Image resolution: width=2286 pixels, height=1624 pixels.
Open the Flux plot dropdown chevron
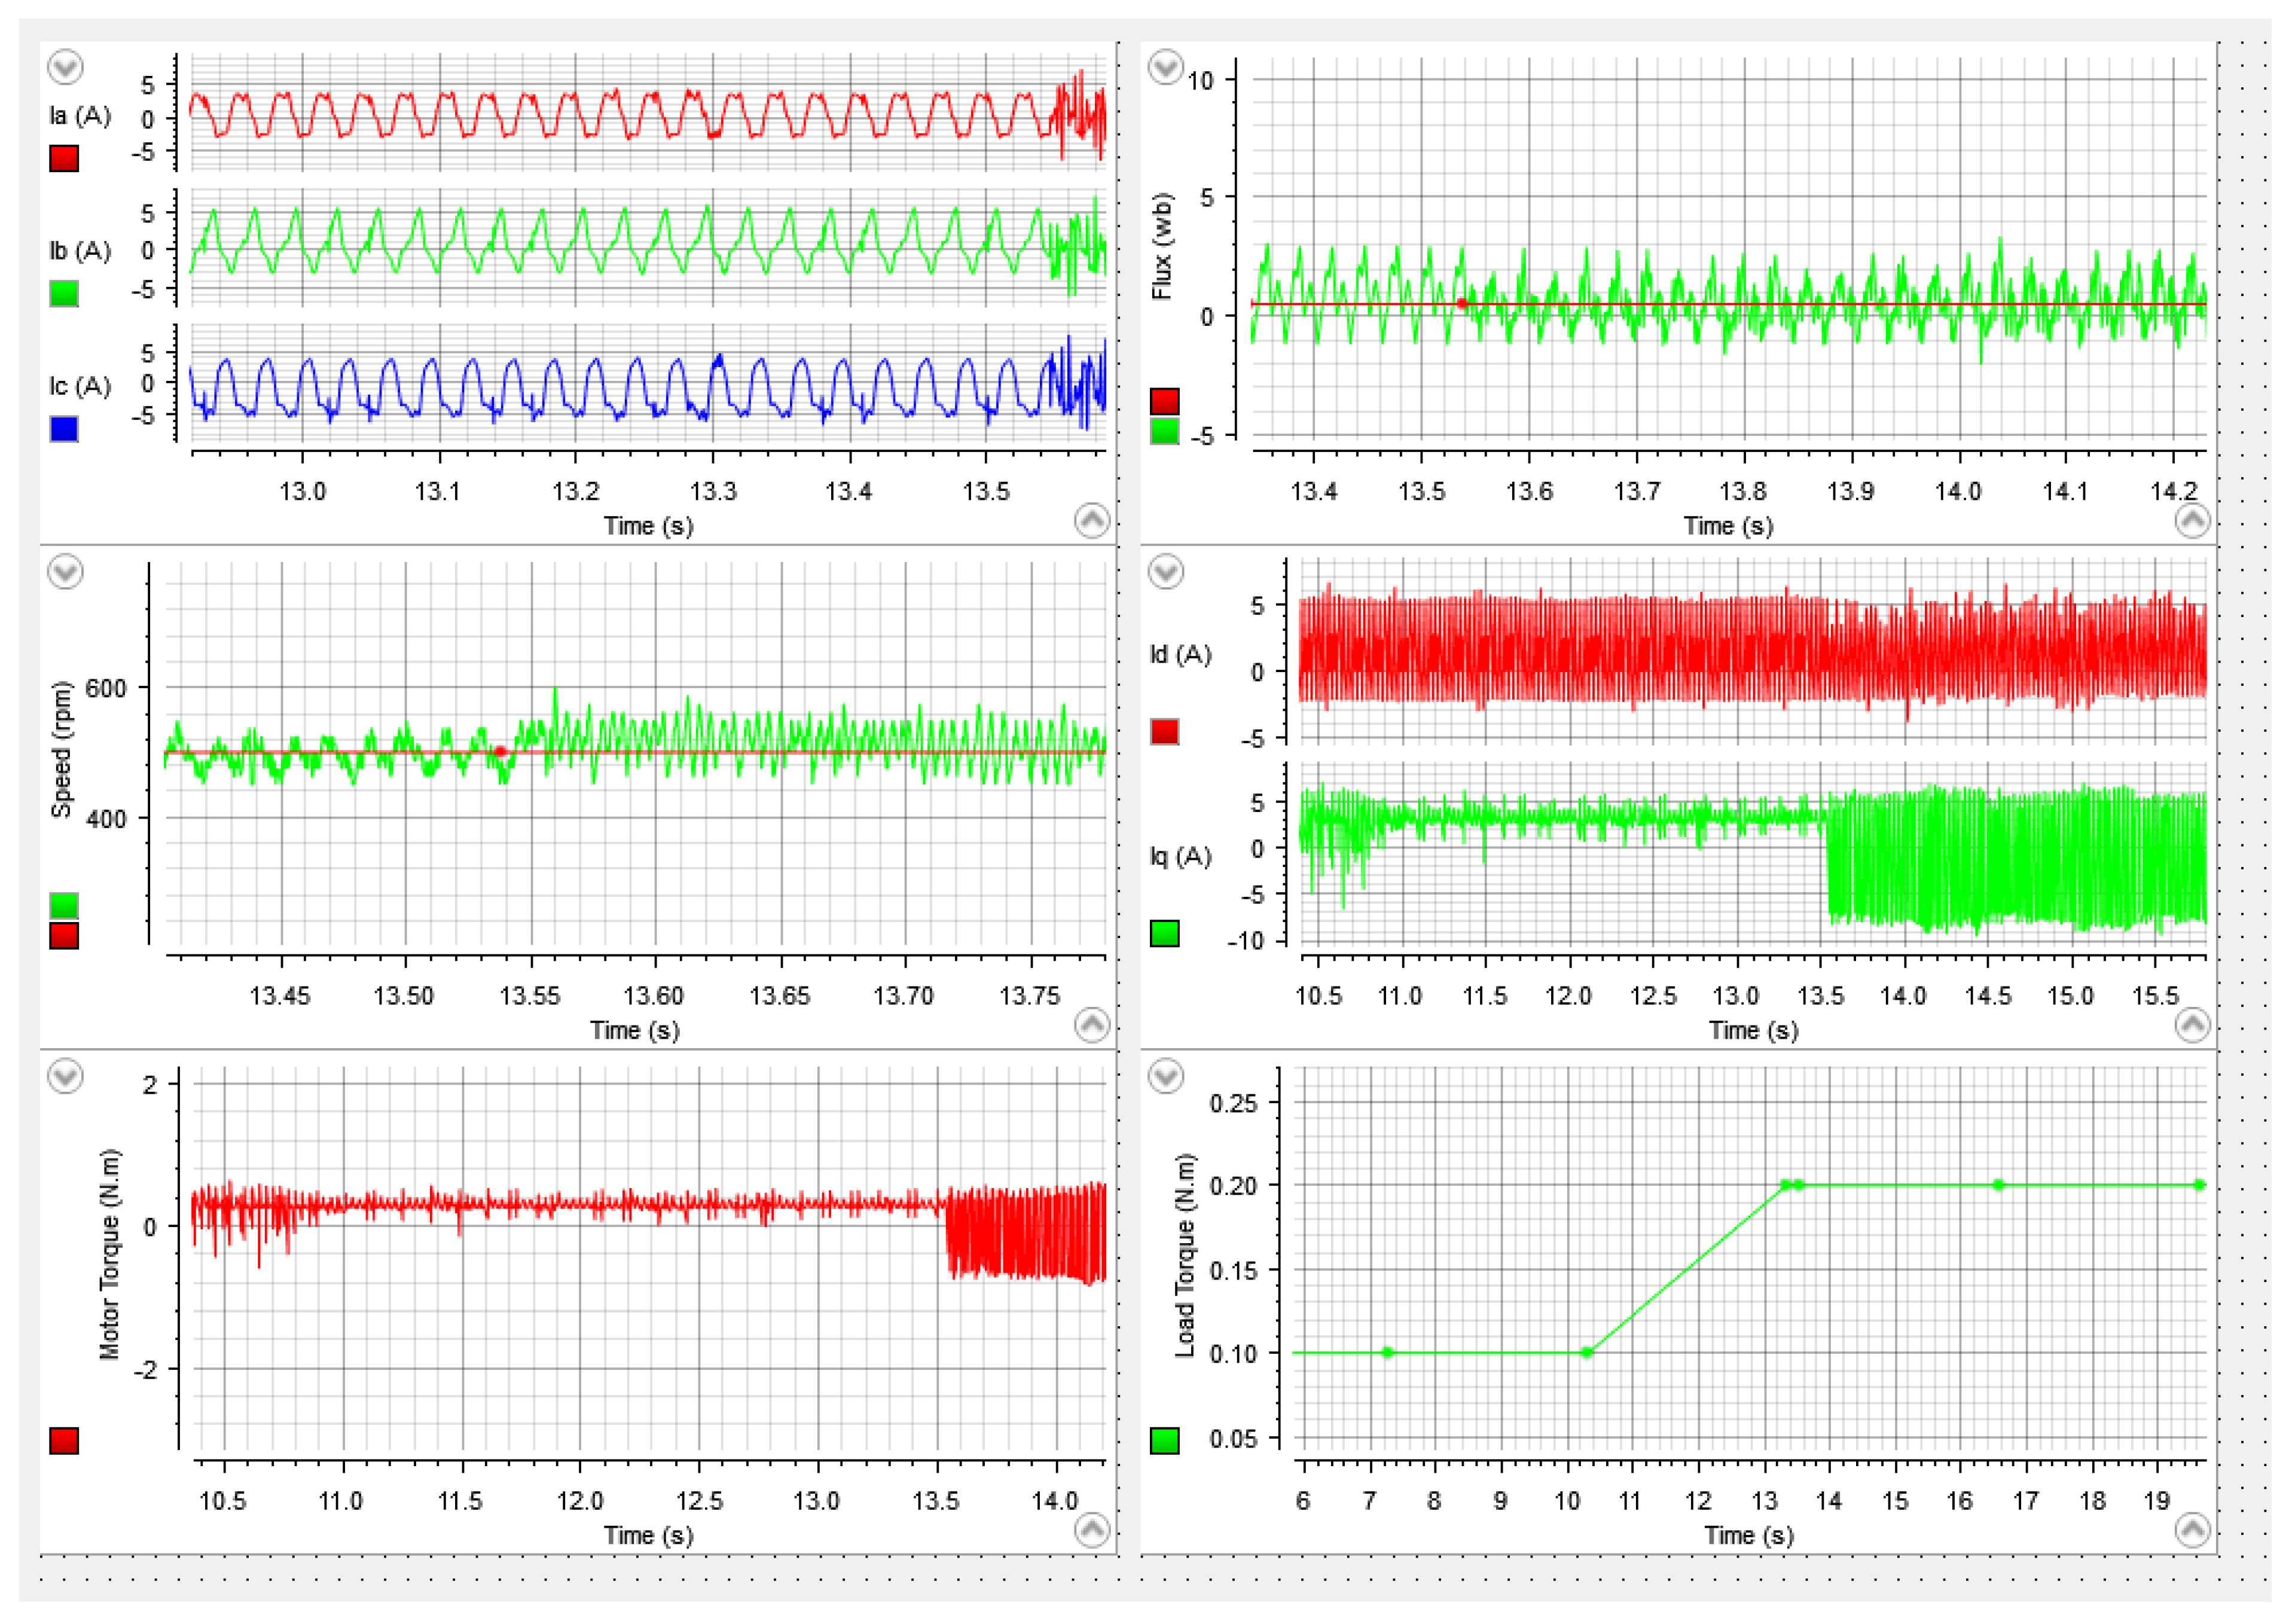coord(1165,68)
